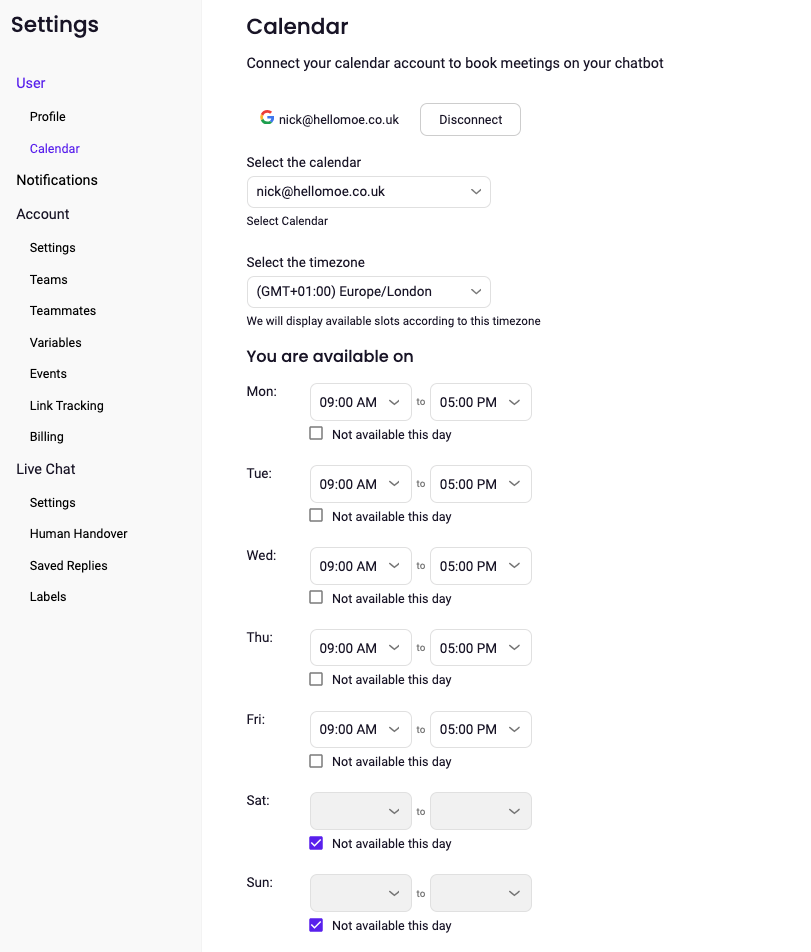Open Labels settings page
The image size is (811, 952).
pyautogui.click(x=48, y=597)
